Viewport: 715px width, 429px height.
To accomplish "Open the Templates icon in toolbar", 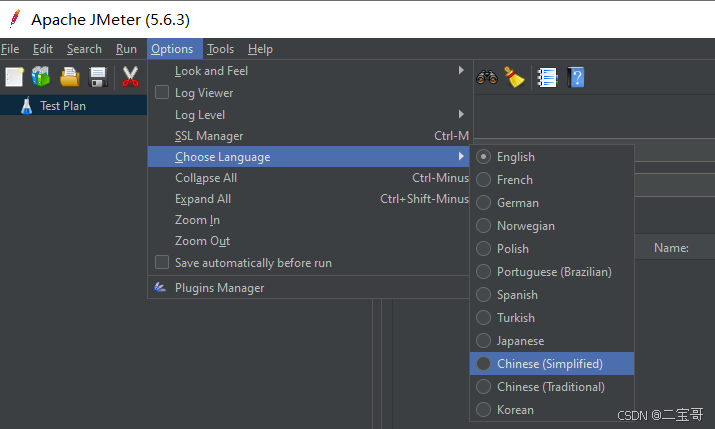I will pyautogui.click(x=41, y=77).
